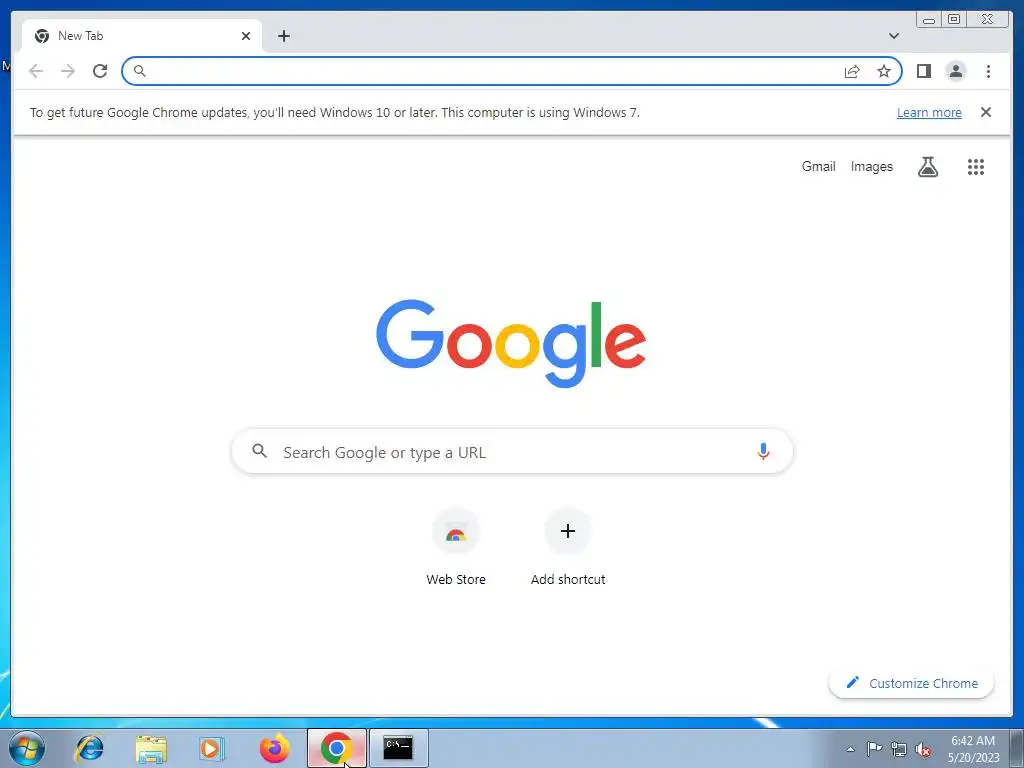
Task: Bookmark this tab with the star icon
Action: (x=884, y=71)
